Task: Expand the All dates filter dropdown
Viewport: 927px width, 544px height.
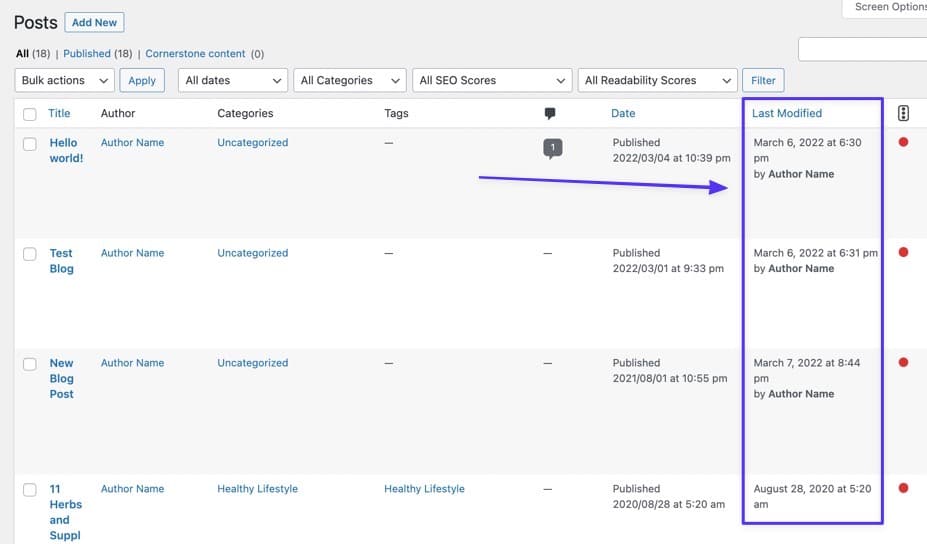Action: click(233, 80)
